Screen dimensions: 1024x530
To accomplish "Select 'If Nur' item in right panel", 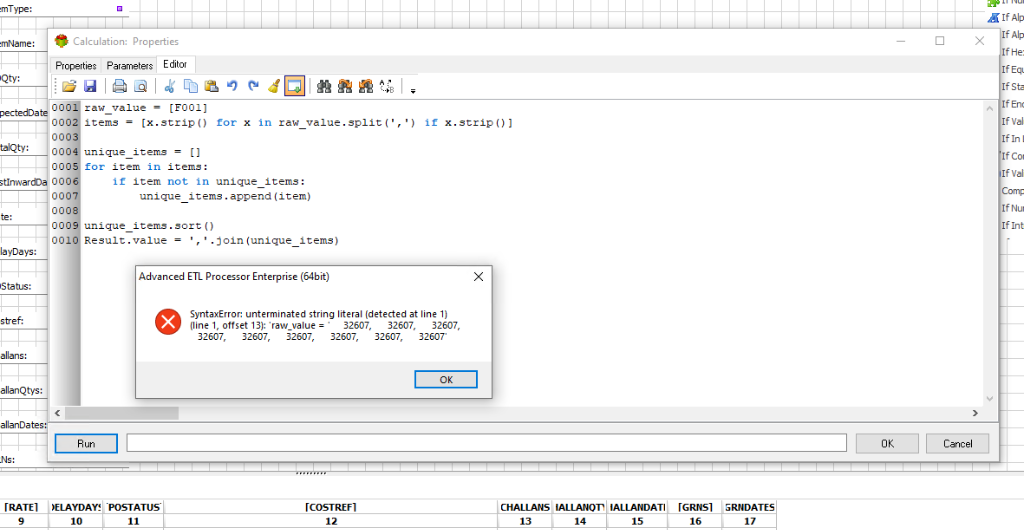I will pyautogui.click(x=1012, y=209).
